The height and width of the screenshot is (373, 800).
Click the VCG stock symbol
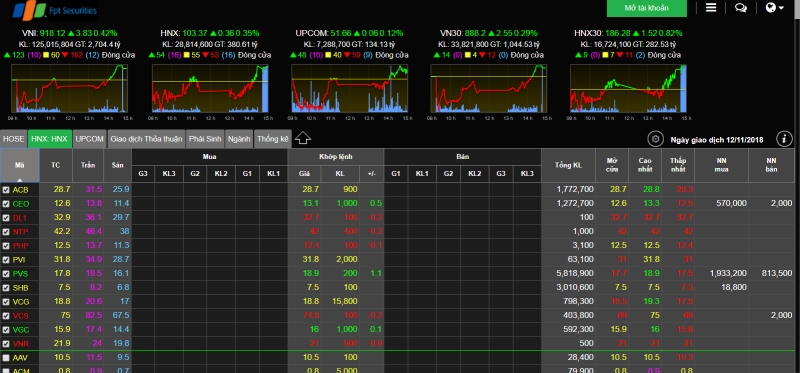click(x=21, y=302)
